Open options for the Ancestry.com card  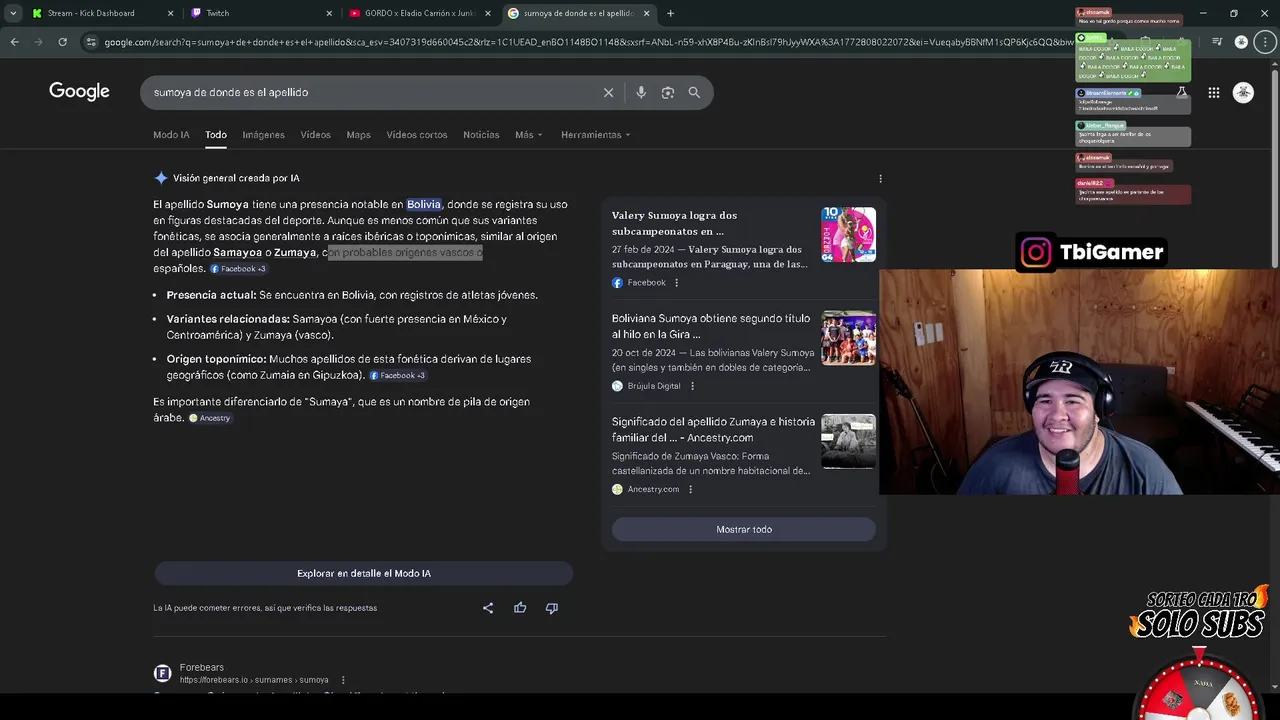click(x=690, y=489)
